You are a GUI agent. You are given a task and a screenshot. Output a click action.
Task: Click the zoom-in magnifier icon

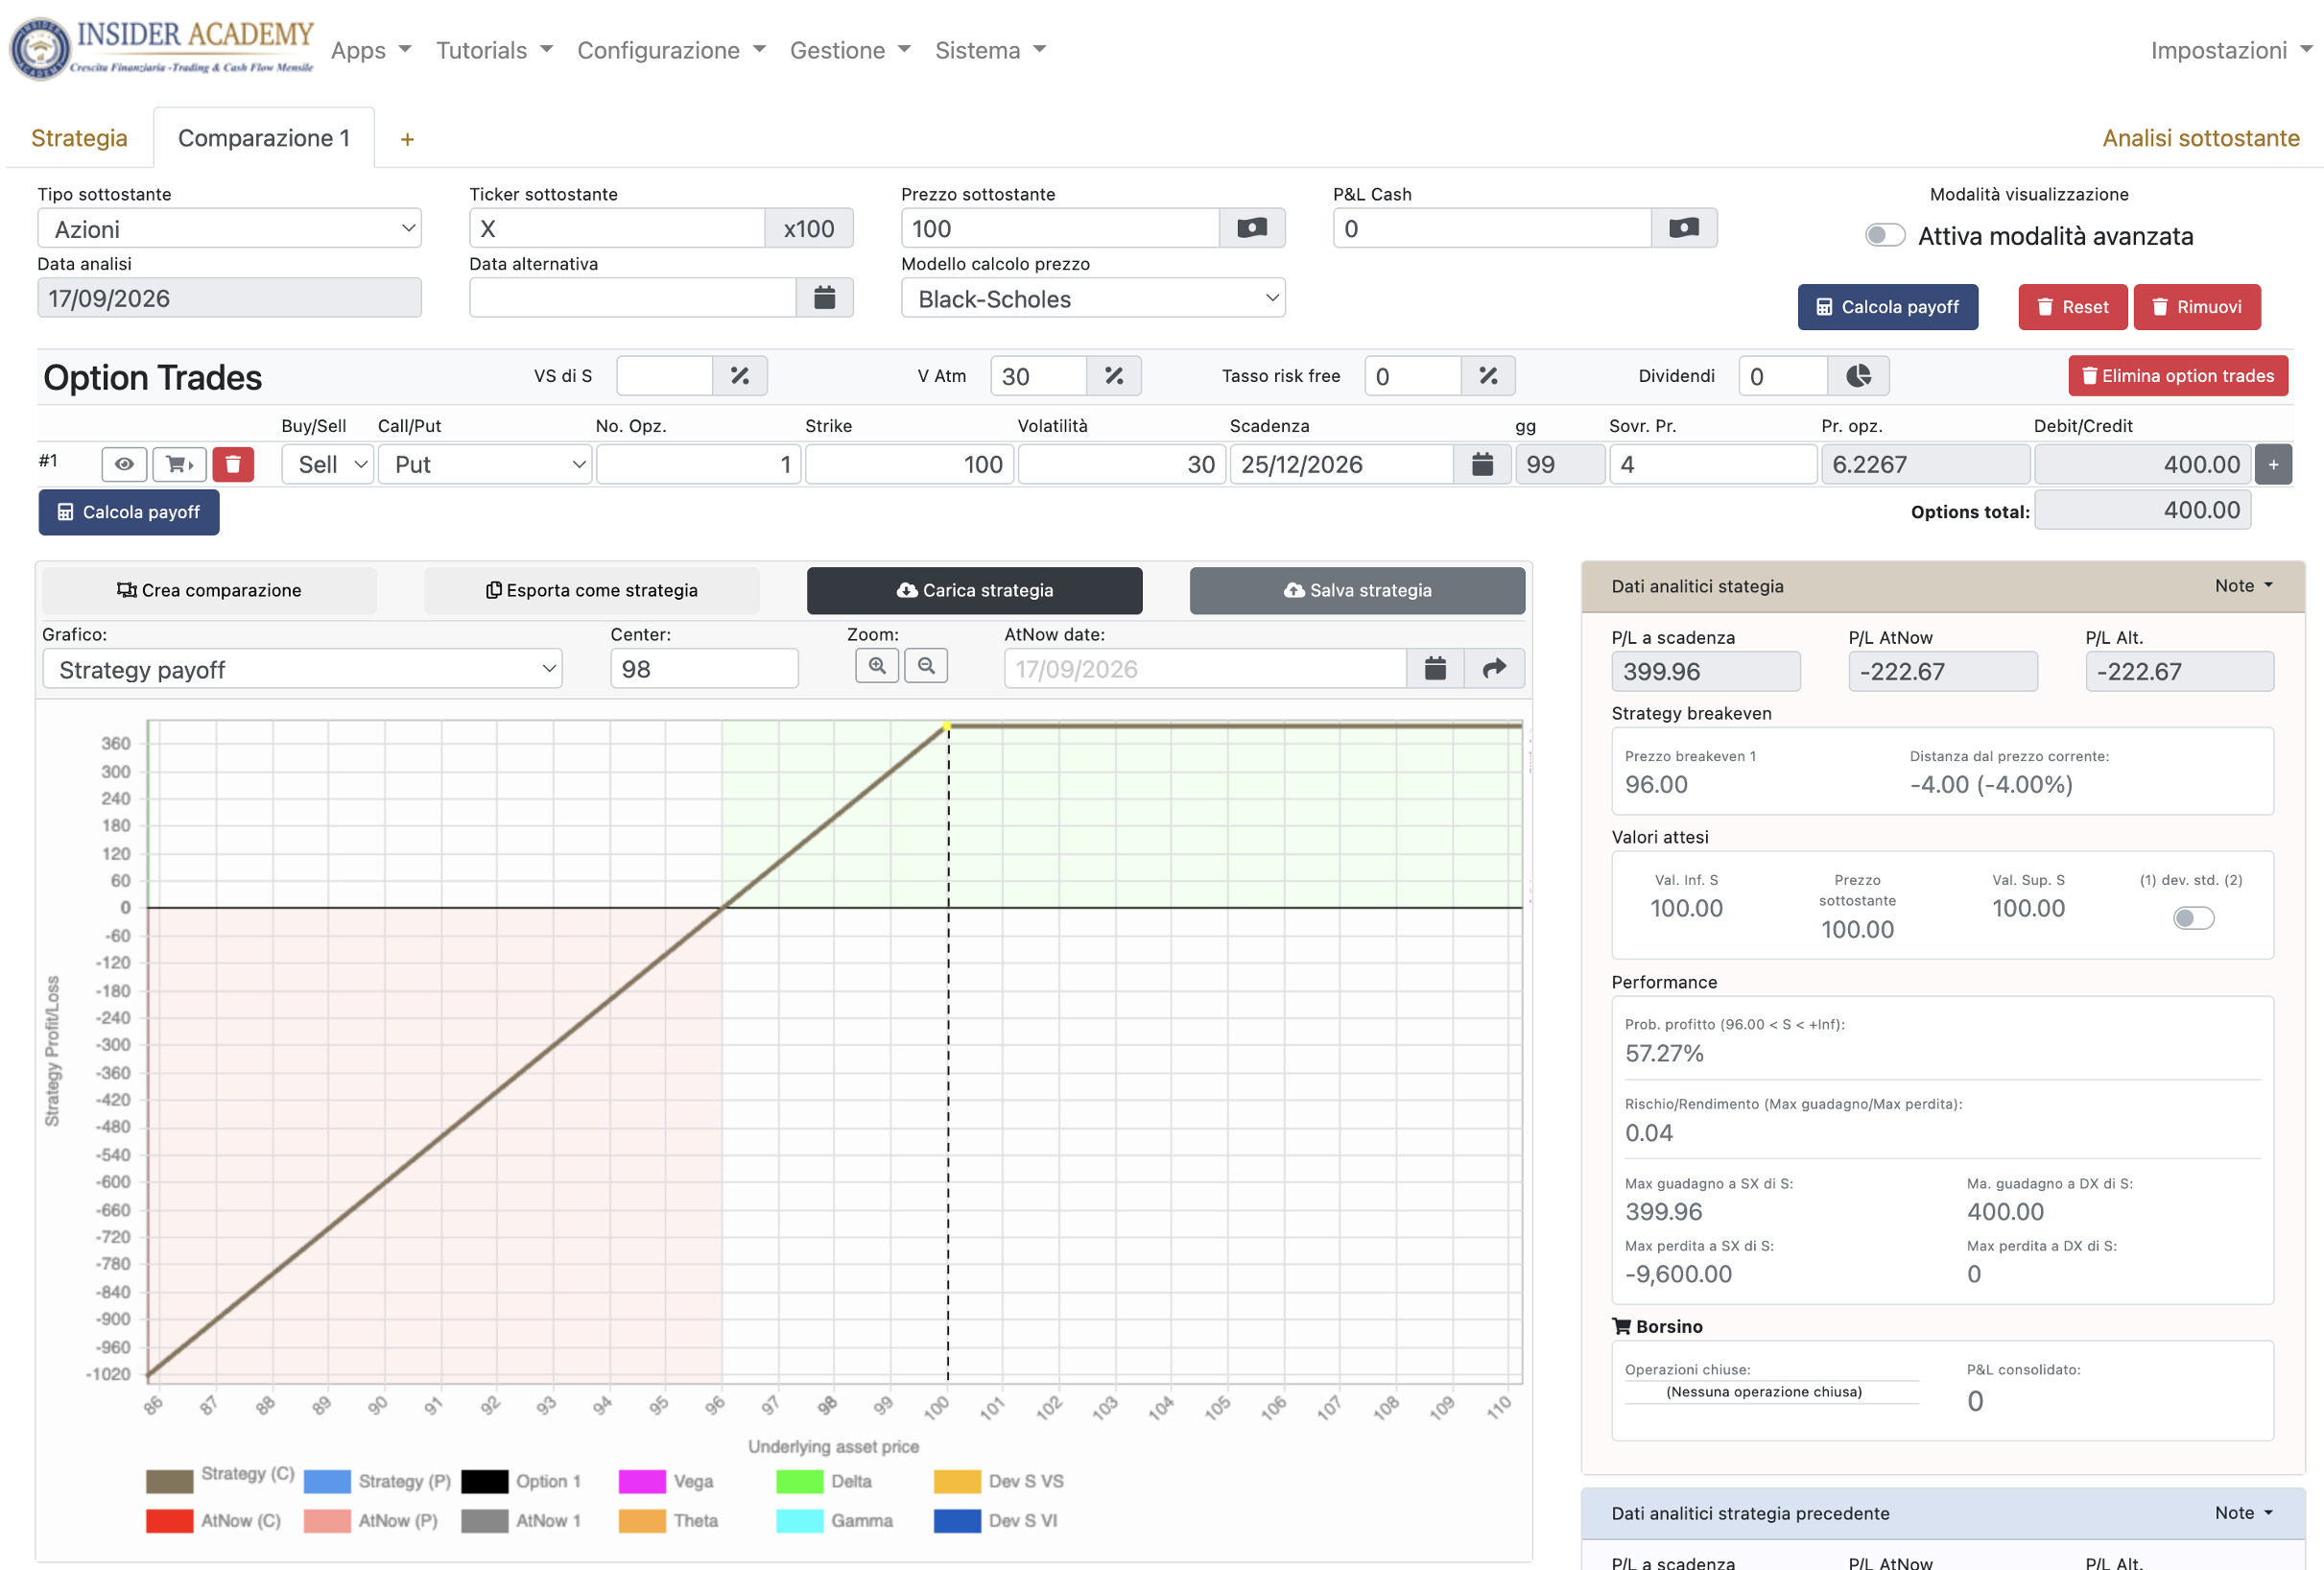tap(877, 666)
